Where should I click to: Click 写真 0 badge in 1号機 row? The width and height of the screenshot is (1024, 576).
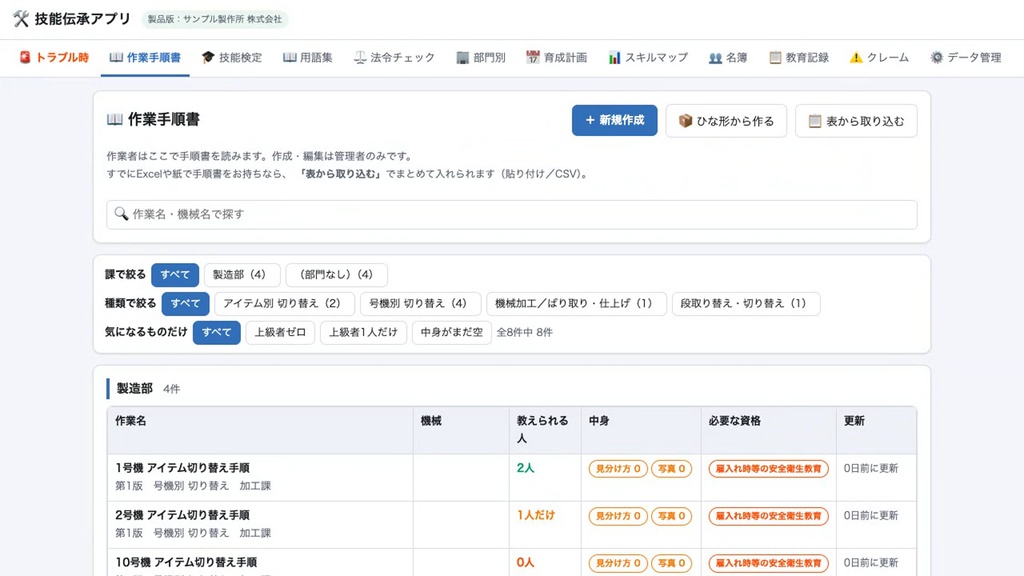(671, 468)
